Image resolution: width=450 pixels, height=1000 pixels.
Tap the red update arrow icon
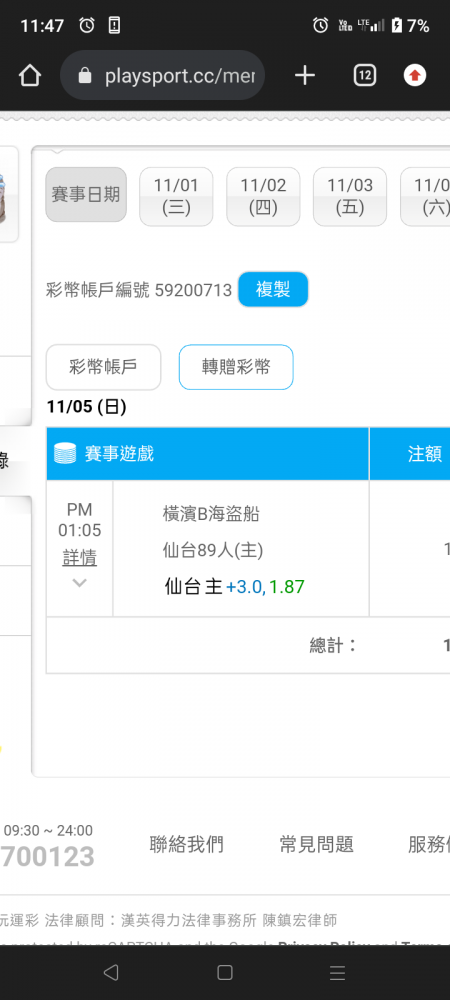tap(415, 76)
